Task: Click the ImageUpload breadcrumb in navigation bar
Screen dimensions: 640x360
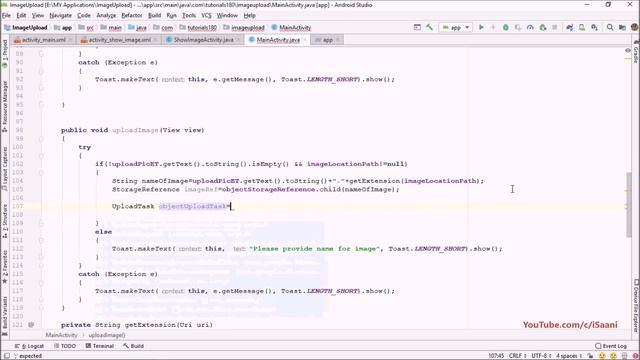Action: click(26, 27)
